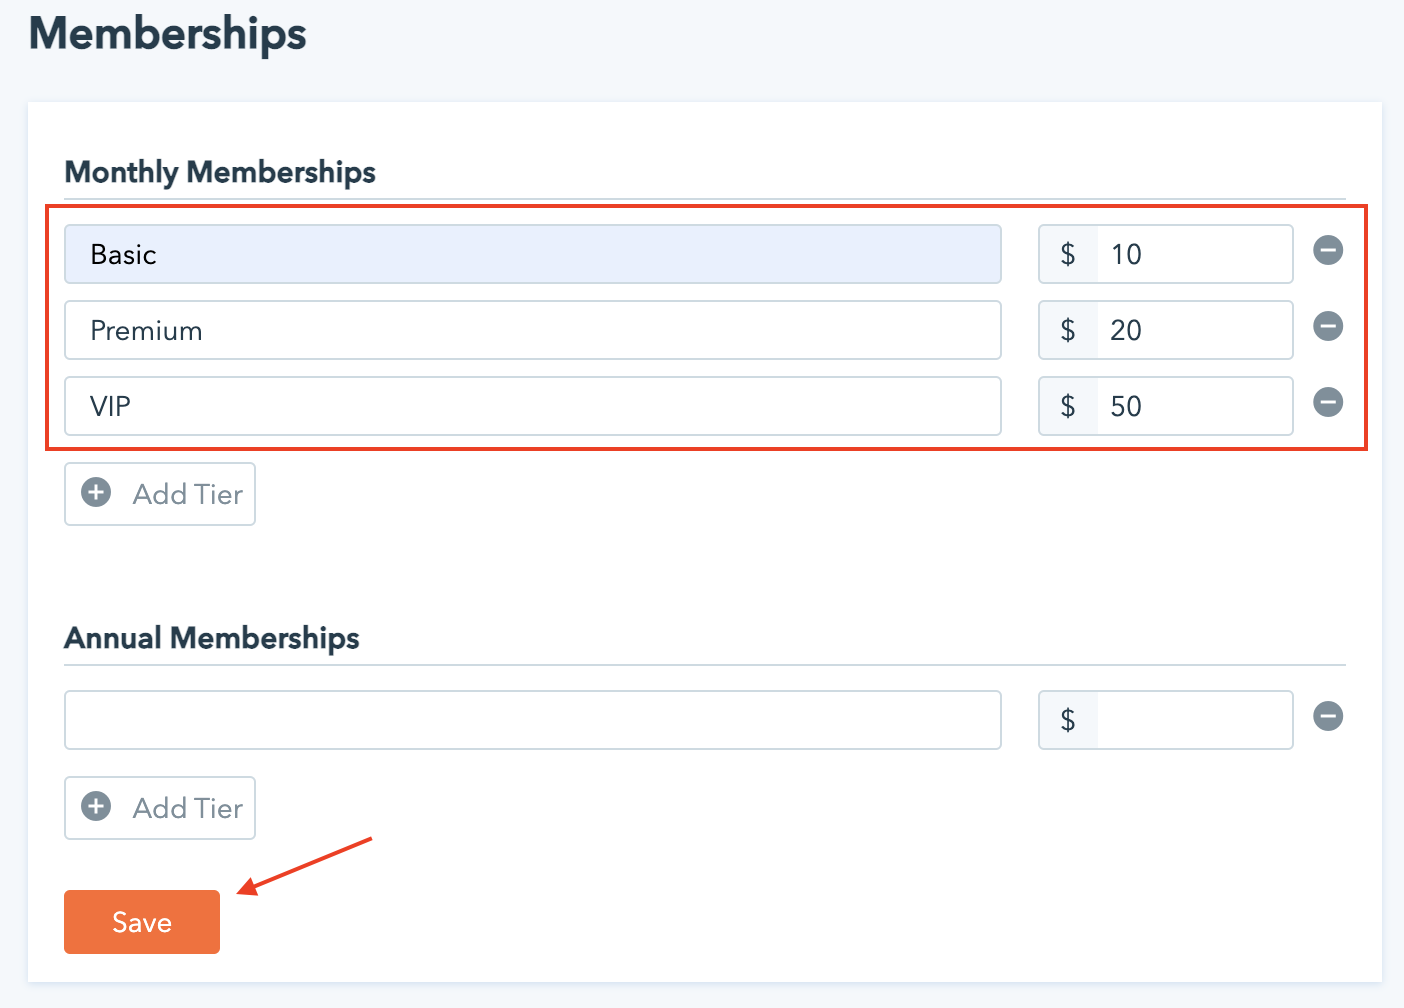This screenshot has width=1404, height=1008.
Task: Add Tier to Annual Memberships
Action: (160, 808)
